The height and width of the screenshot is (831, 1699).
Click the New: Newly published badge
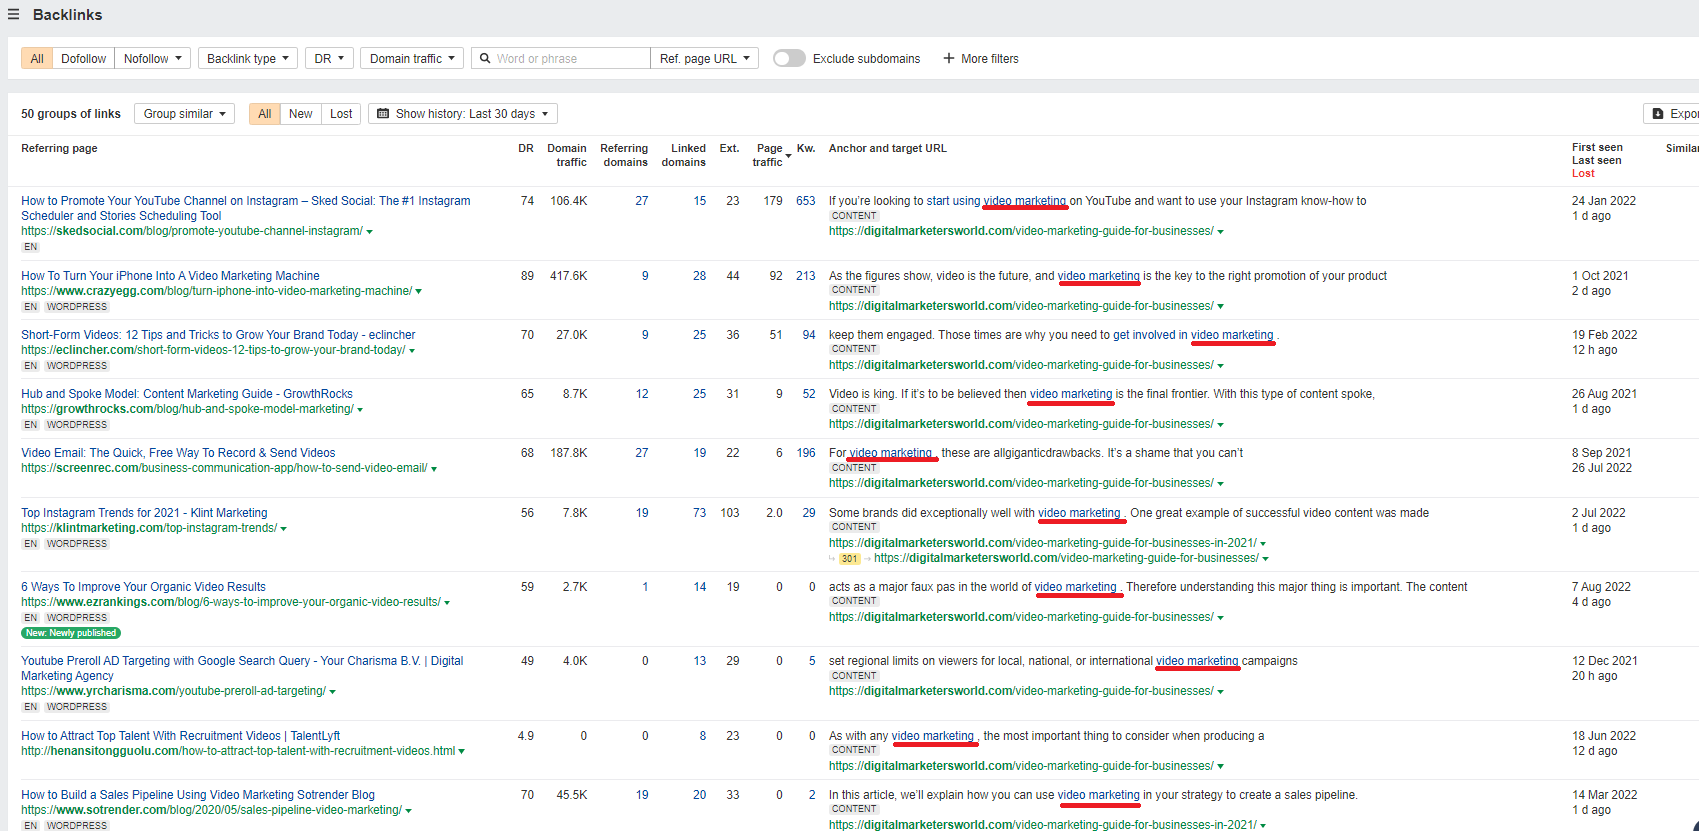[x=71, y=633]
